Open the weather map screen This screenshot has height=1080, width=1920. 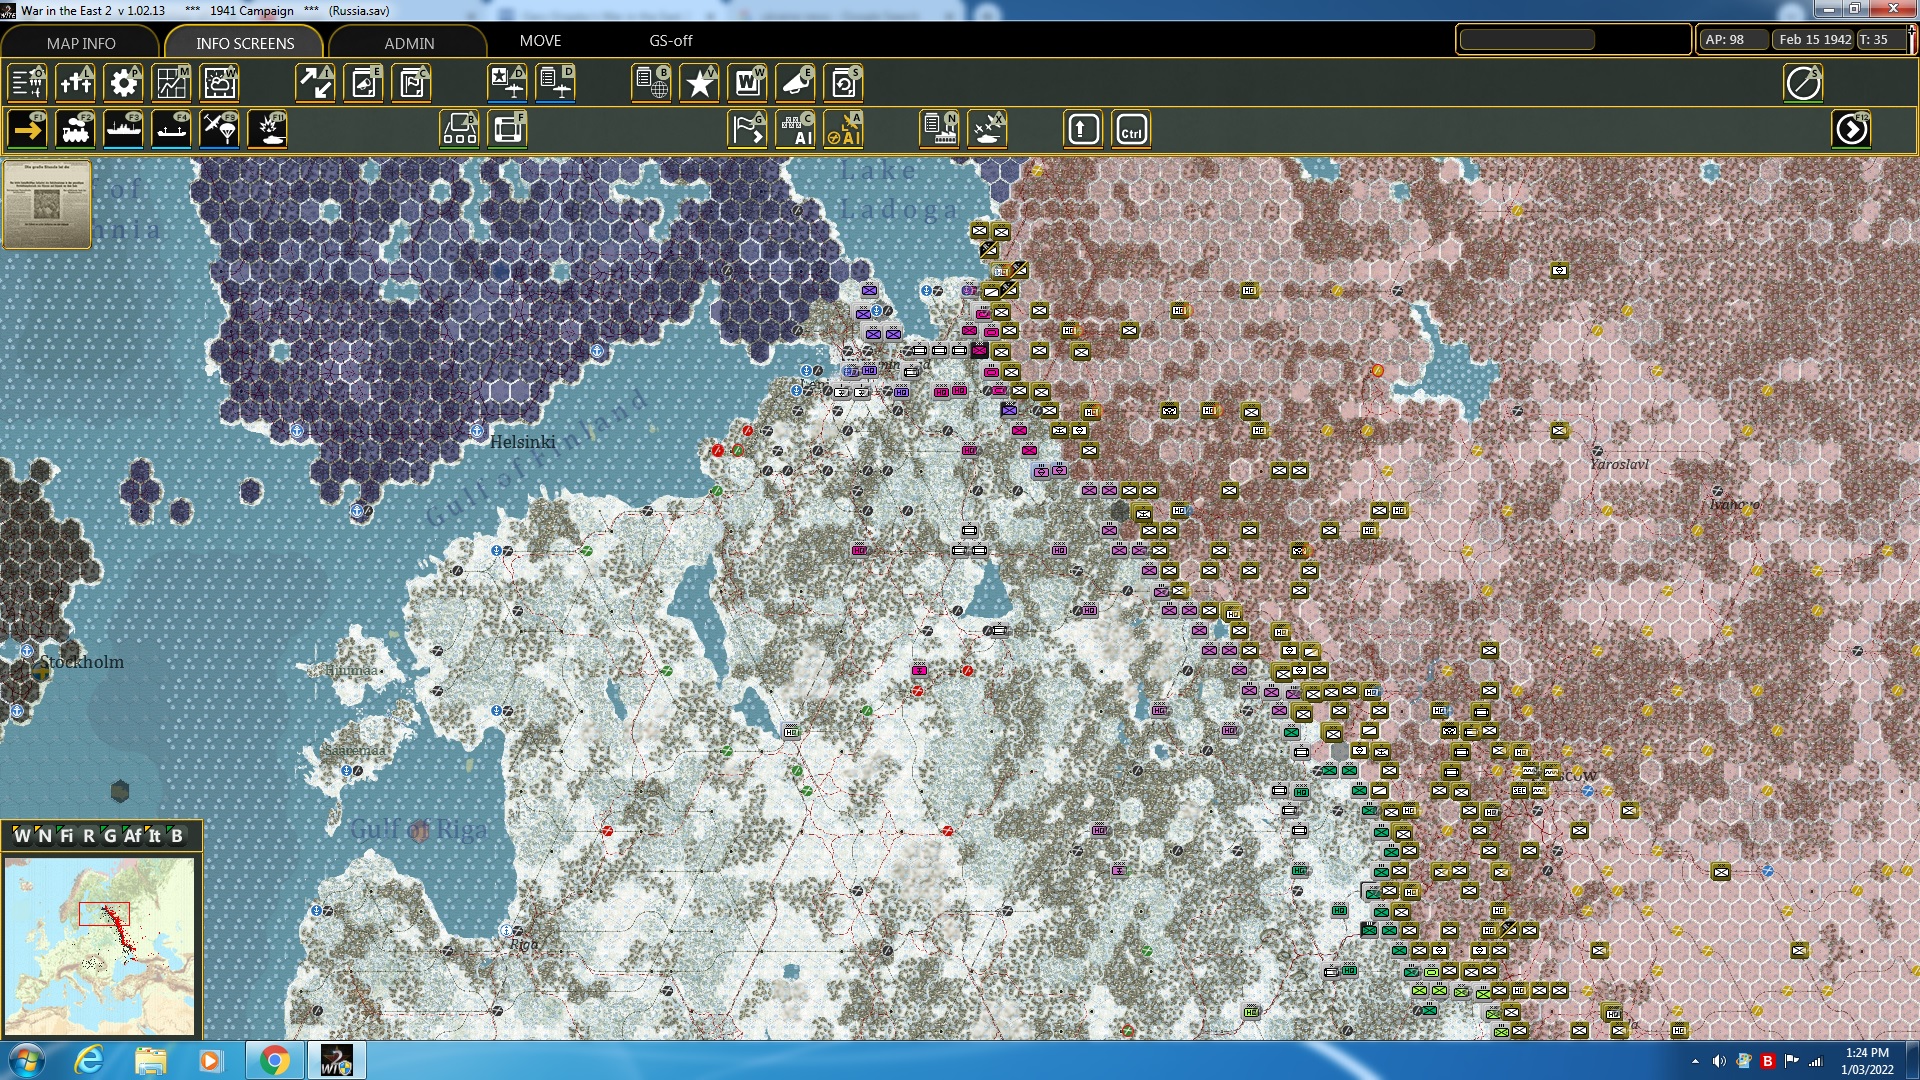pos(219,83)
